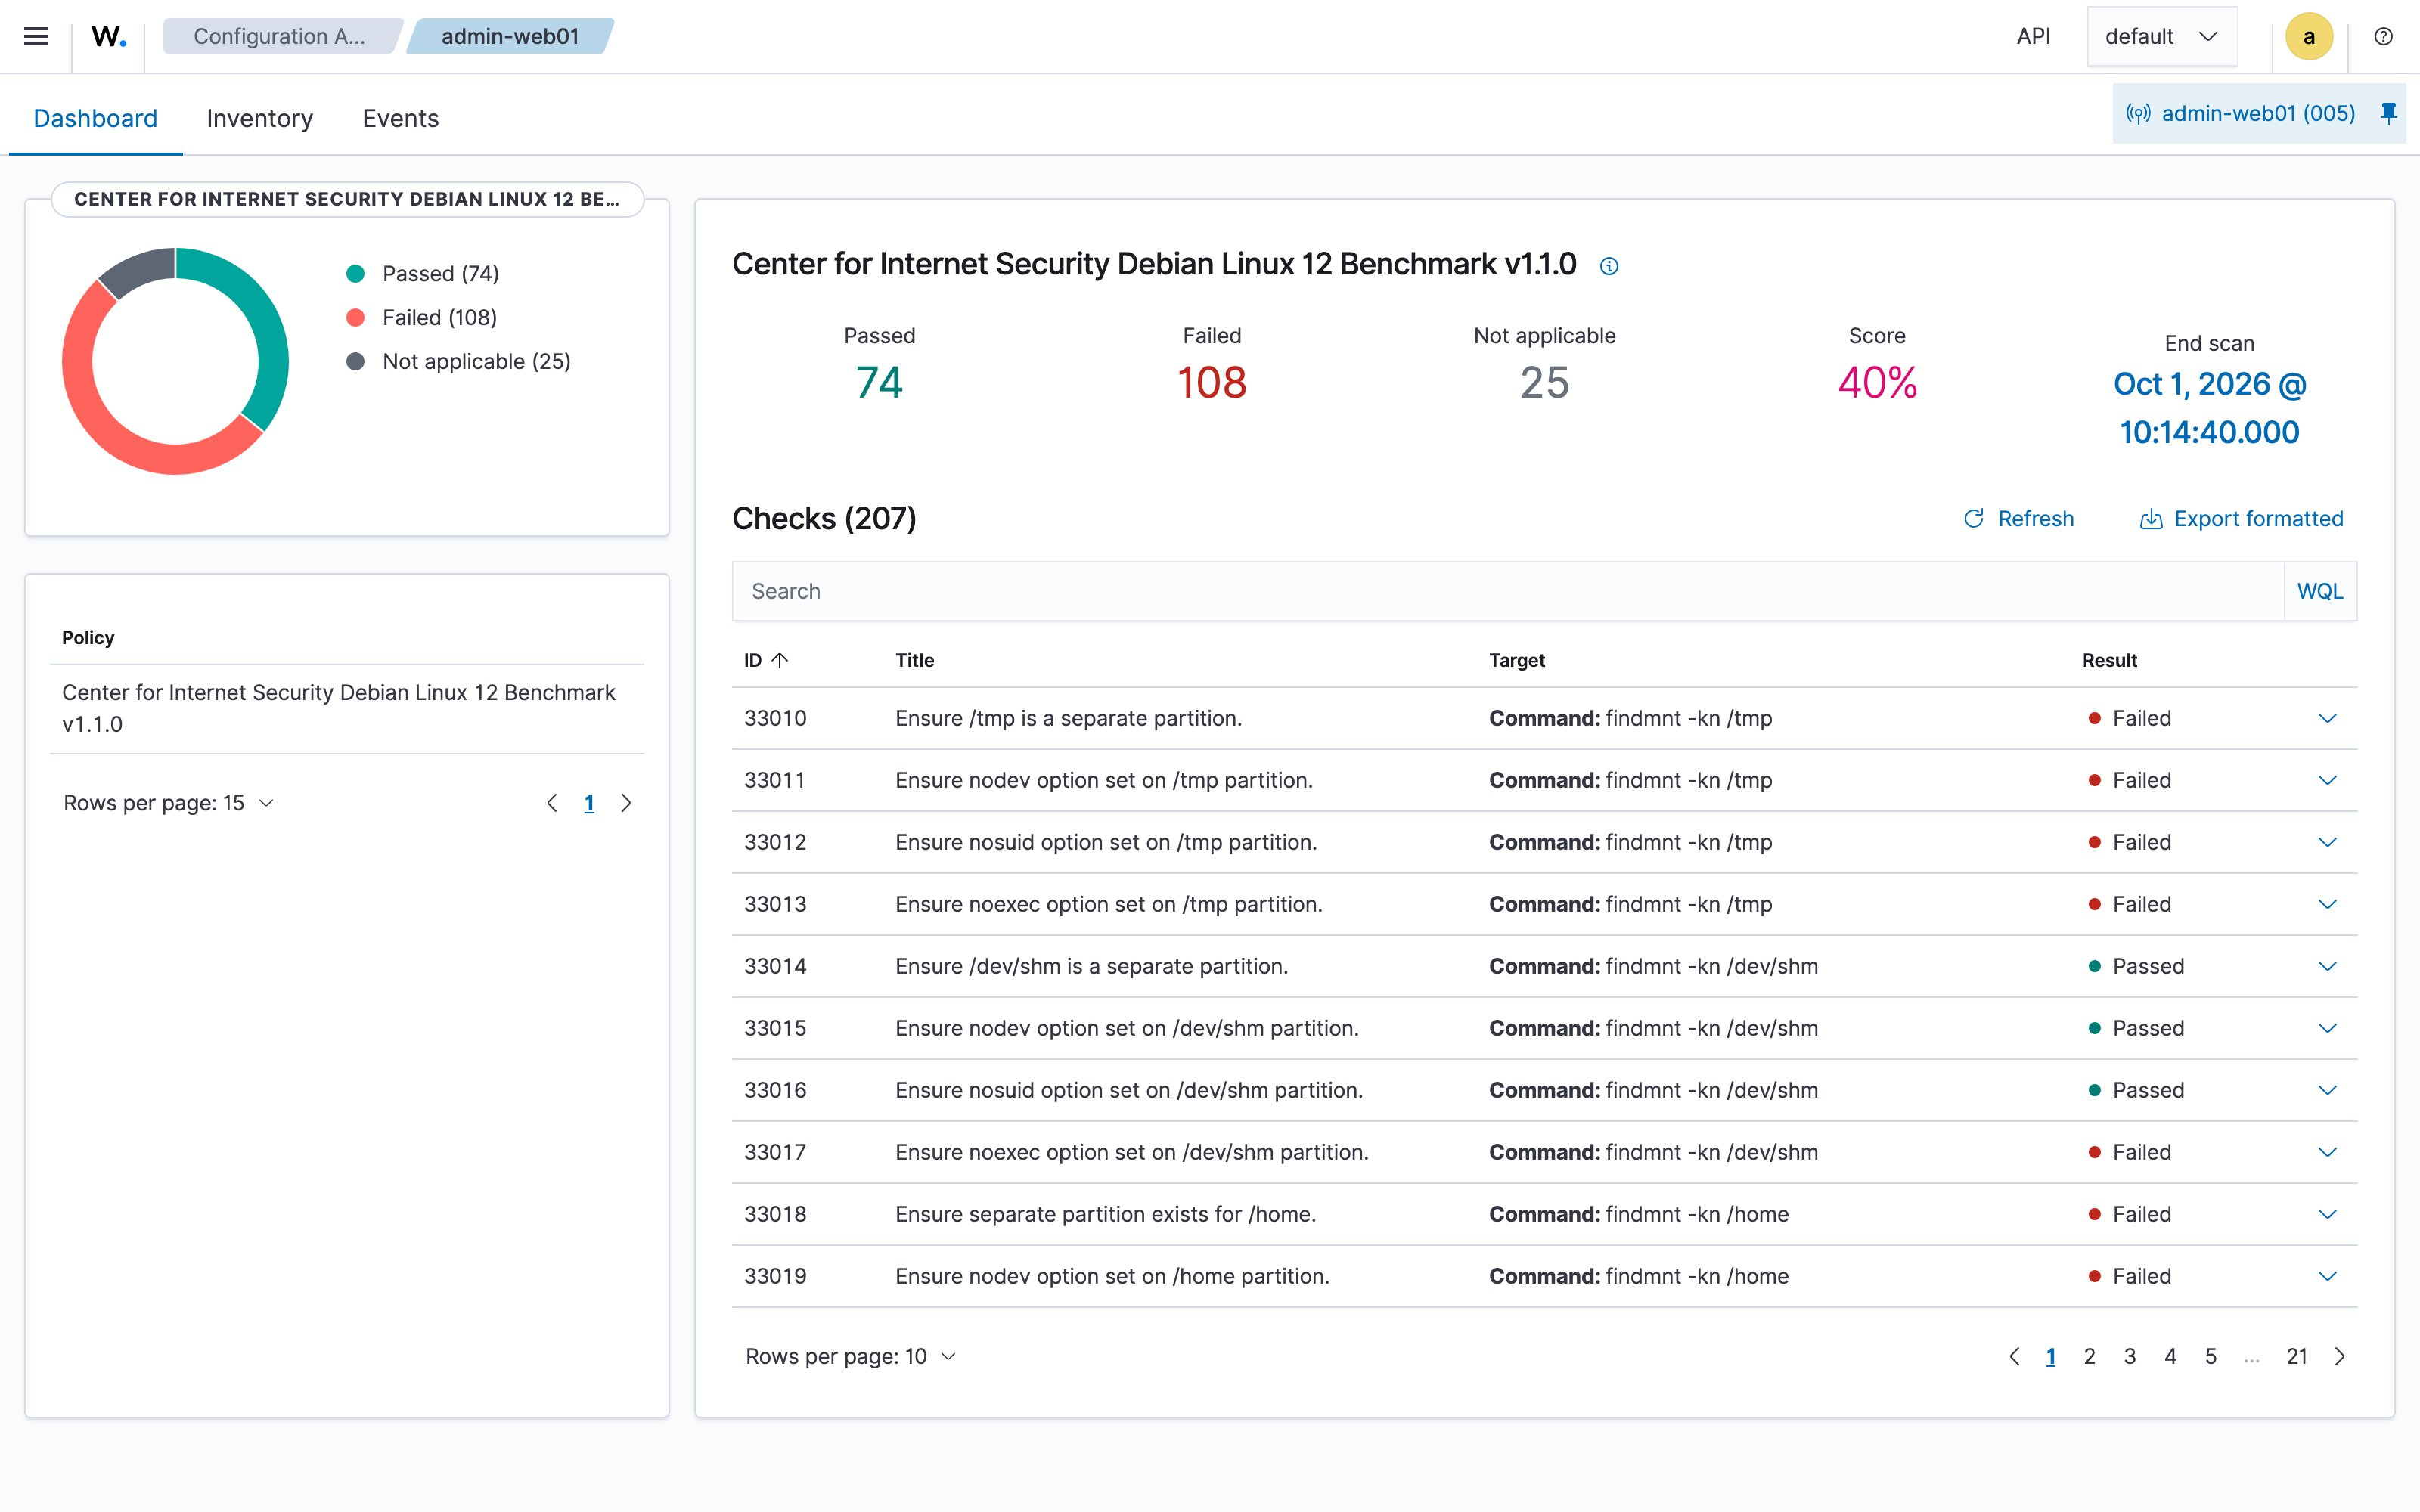
Task: Go to previous policy page arrow
Action: click(x=552, y=803)
